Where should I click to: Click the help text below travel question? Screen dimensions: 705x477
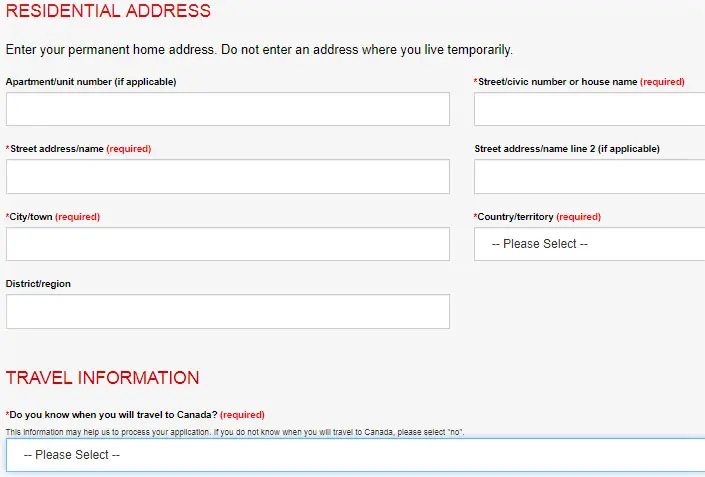click(235, 432)
